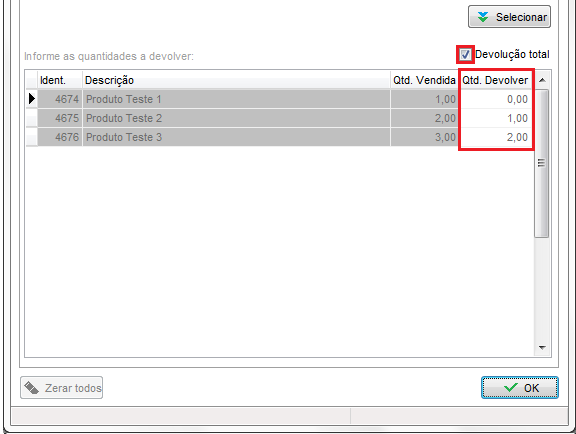Edit Qtd. Devolver for Produto Teste 3
576x434 pixels.
[x=495, y=137]
